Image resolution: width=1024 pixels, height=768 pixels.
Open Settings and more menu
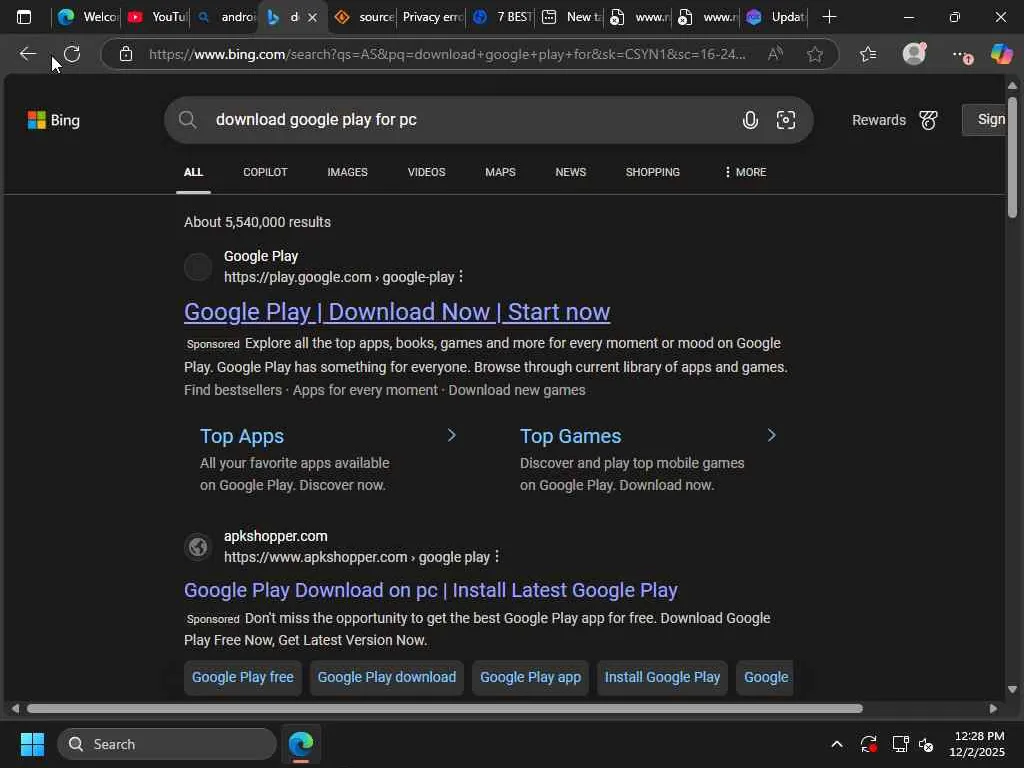(x=961, y=55)
